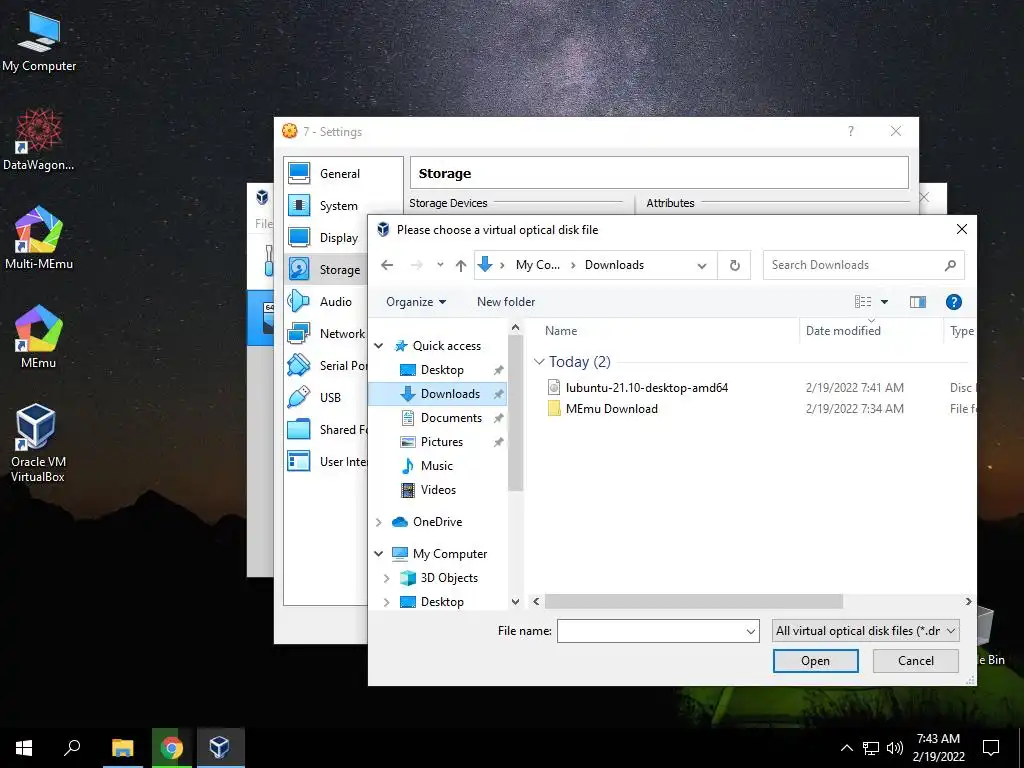Switch to VirtualBox taskbar icon
This screenshot has width=1024, height=768.
tap(220, 748)
